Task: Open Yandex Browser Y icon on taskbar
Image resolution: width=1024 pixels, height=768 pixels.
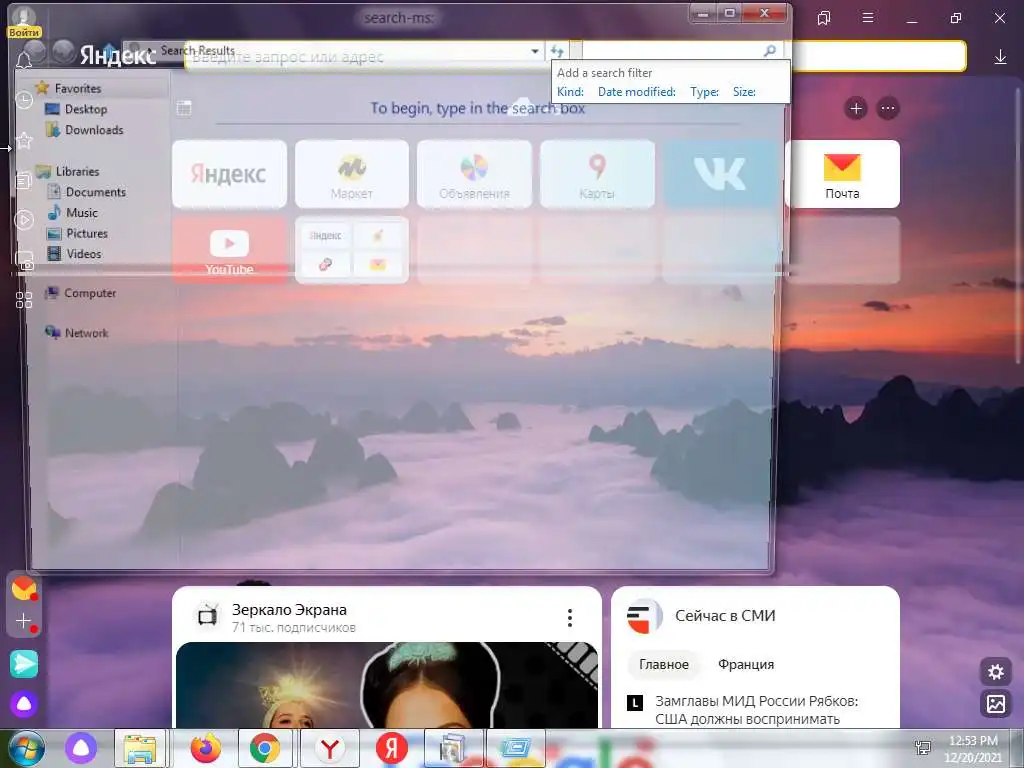Action: pyautogui.click(x=330, y=748)
